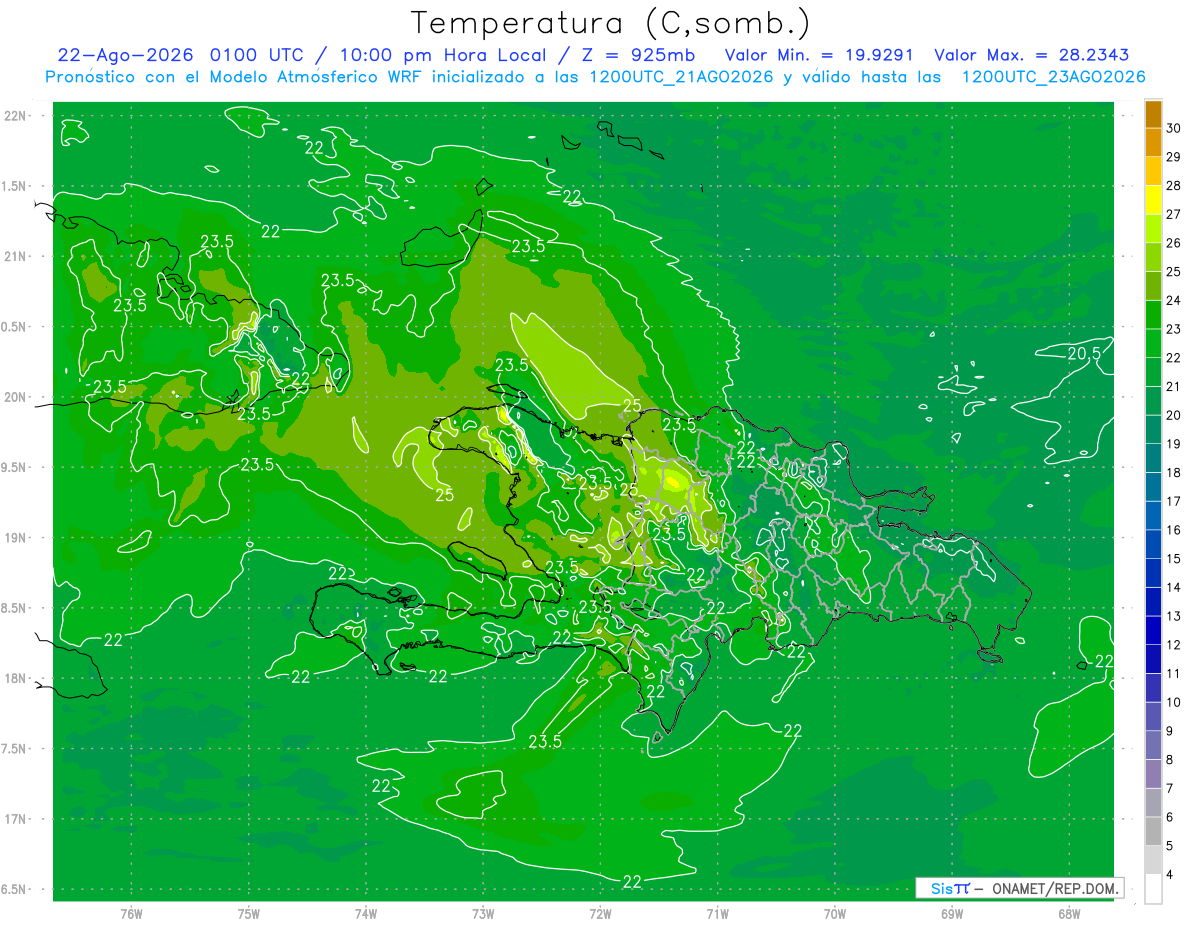1200x927 pixels.
Task: Click "Valor Max. = 28.2343"
Action: coord(1031,55)
